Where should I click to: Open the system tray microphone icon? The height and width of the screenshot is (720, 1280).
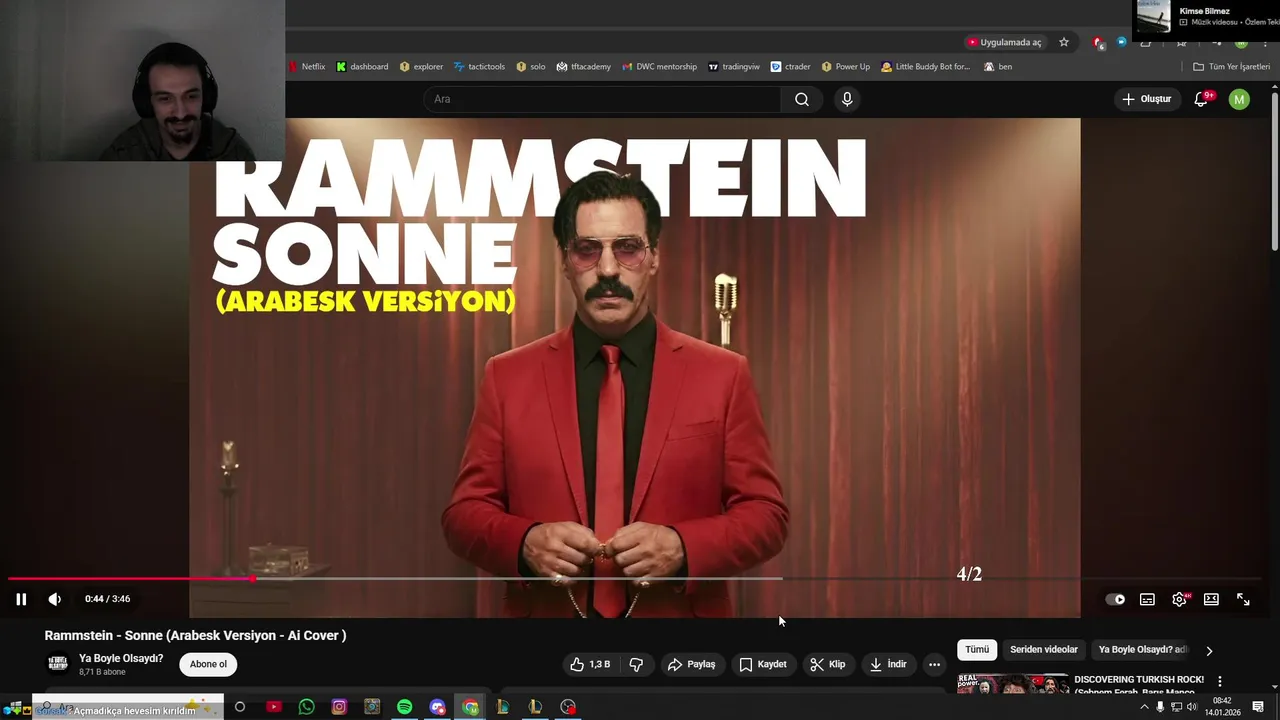(1160, 707)
